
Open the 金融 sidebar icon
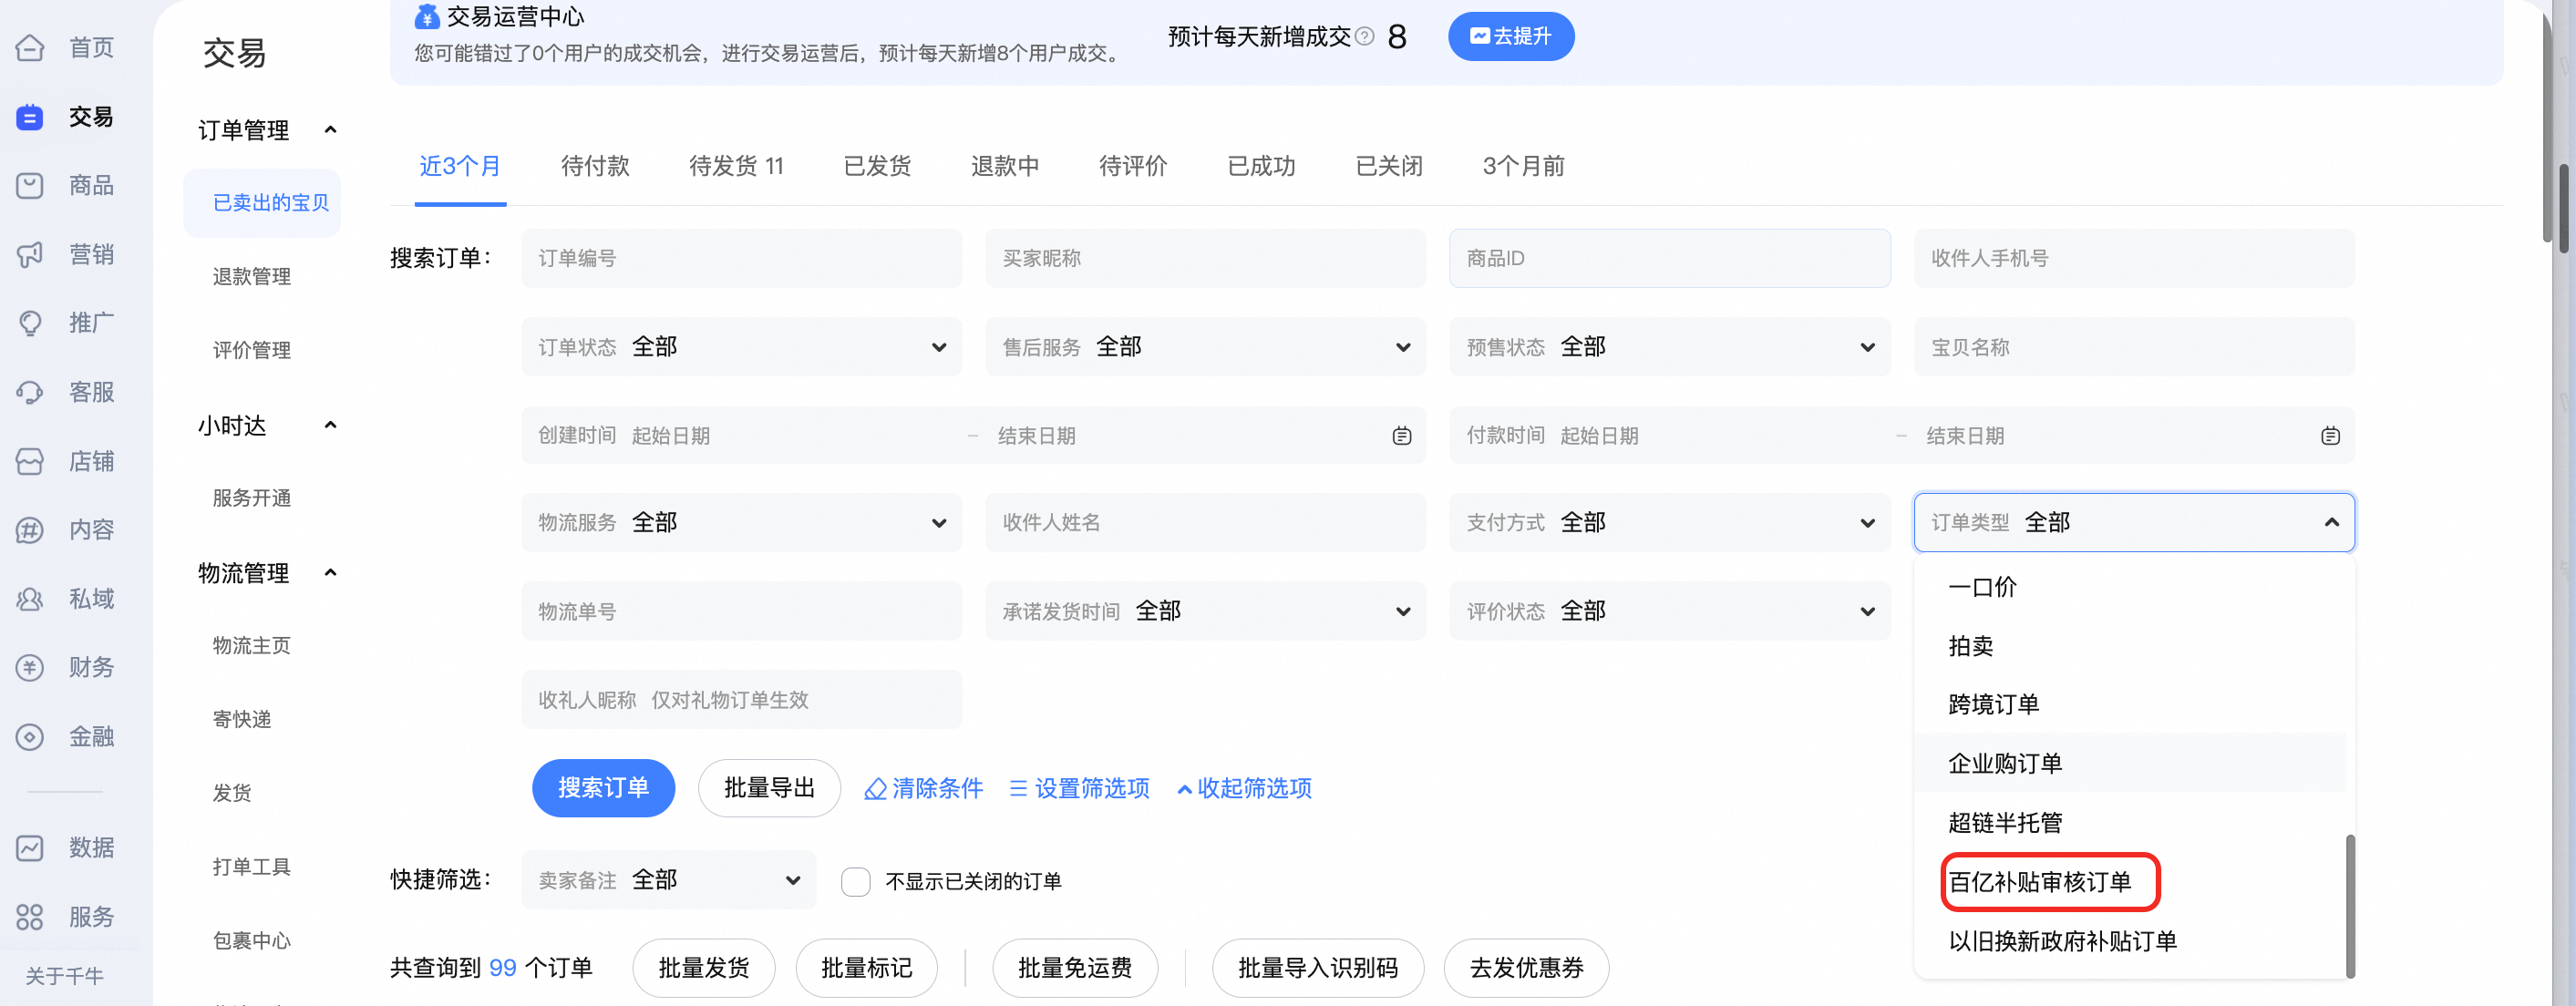[x=30, y=737]
